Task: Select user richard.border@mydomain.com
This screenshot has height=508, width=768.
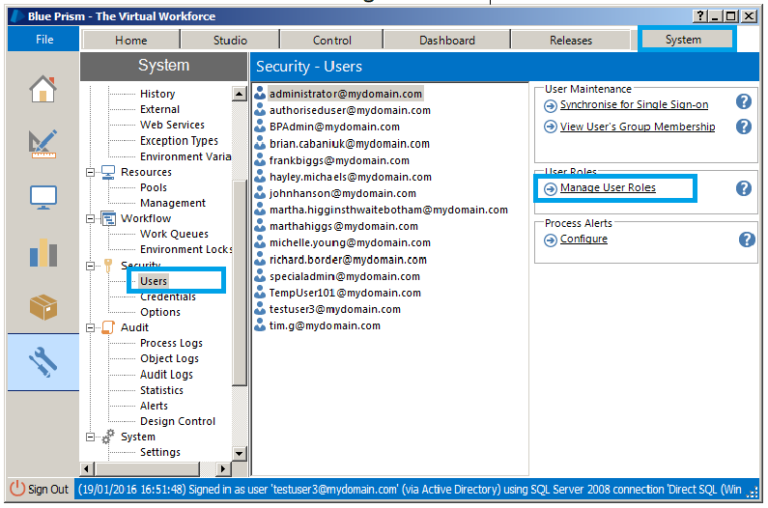Action: pyautogui.click(x=348, y=259)
